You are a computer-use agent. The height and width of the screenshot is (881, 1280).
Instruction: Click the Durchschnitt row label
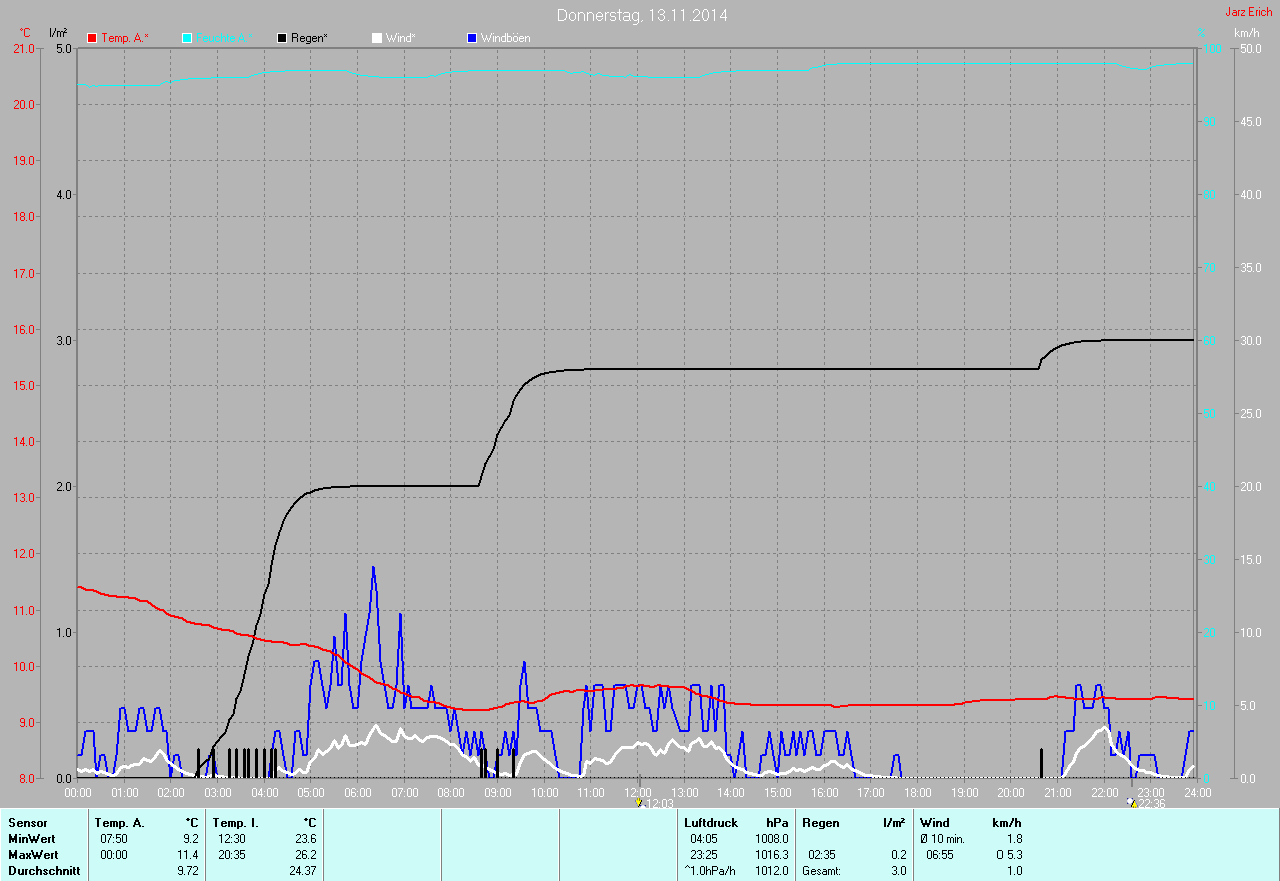(x=44, y=871)
